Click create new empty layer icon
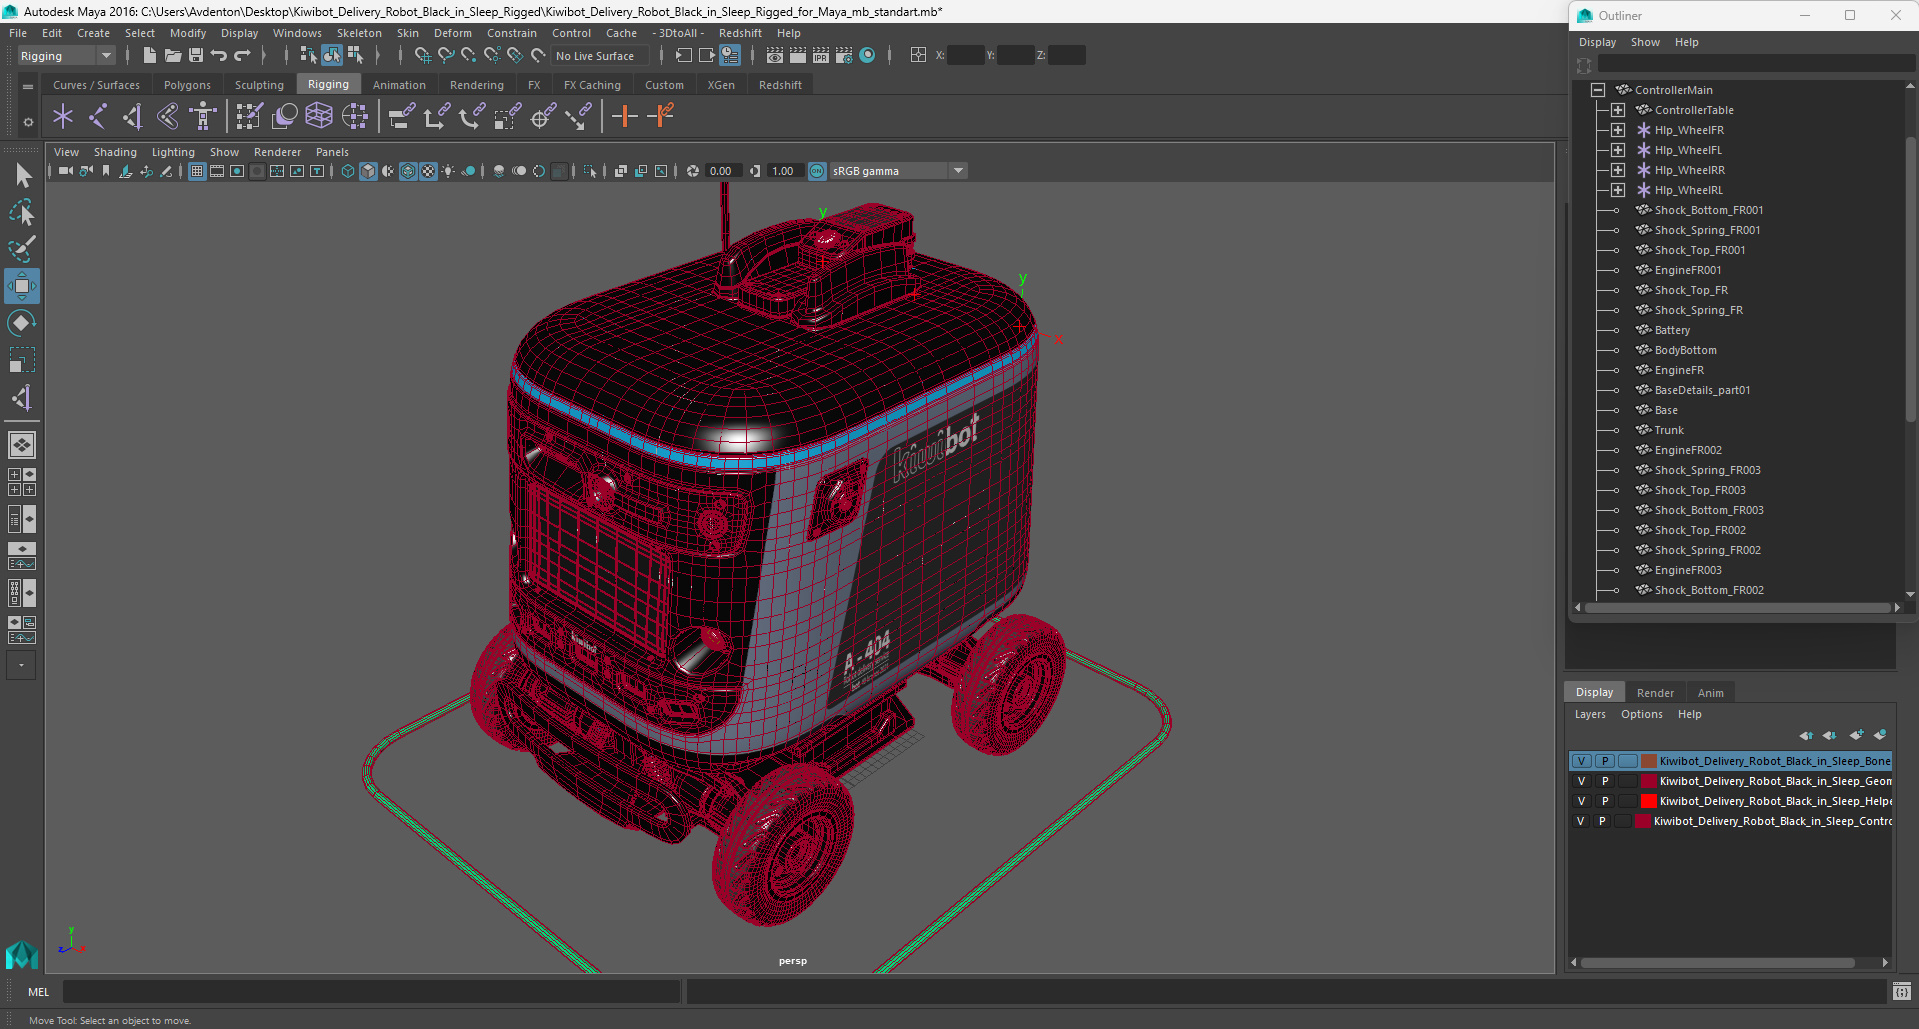The width and height of the screenshot is (1919, 1029). [1856, 736]
